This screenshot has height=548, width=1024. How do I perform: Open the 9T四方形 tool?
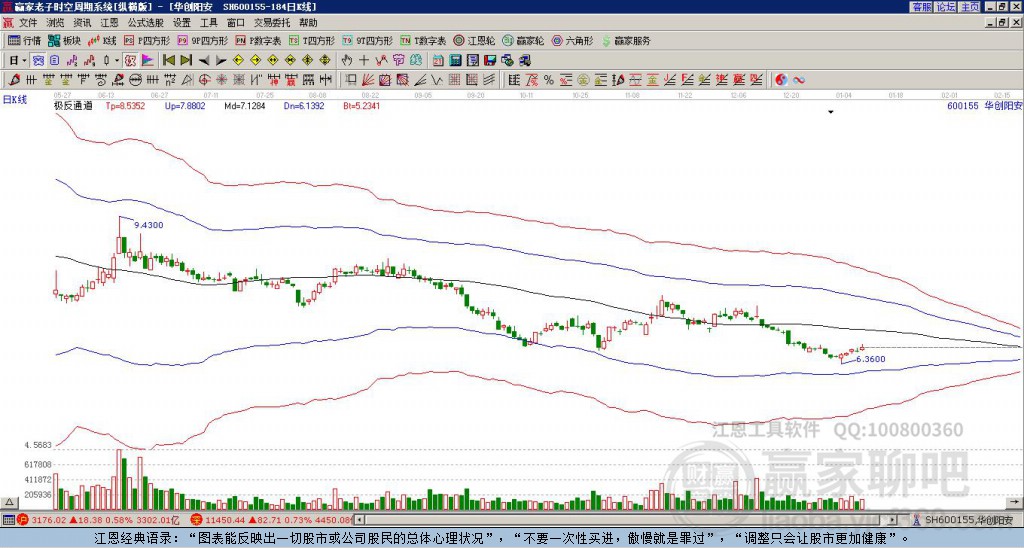[x=368, y=40]
